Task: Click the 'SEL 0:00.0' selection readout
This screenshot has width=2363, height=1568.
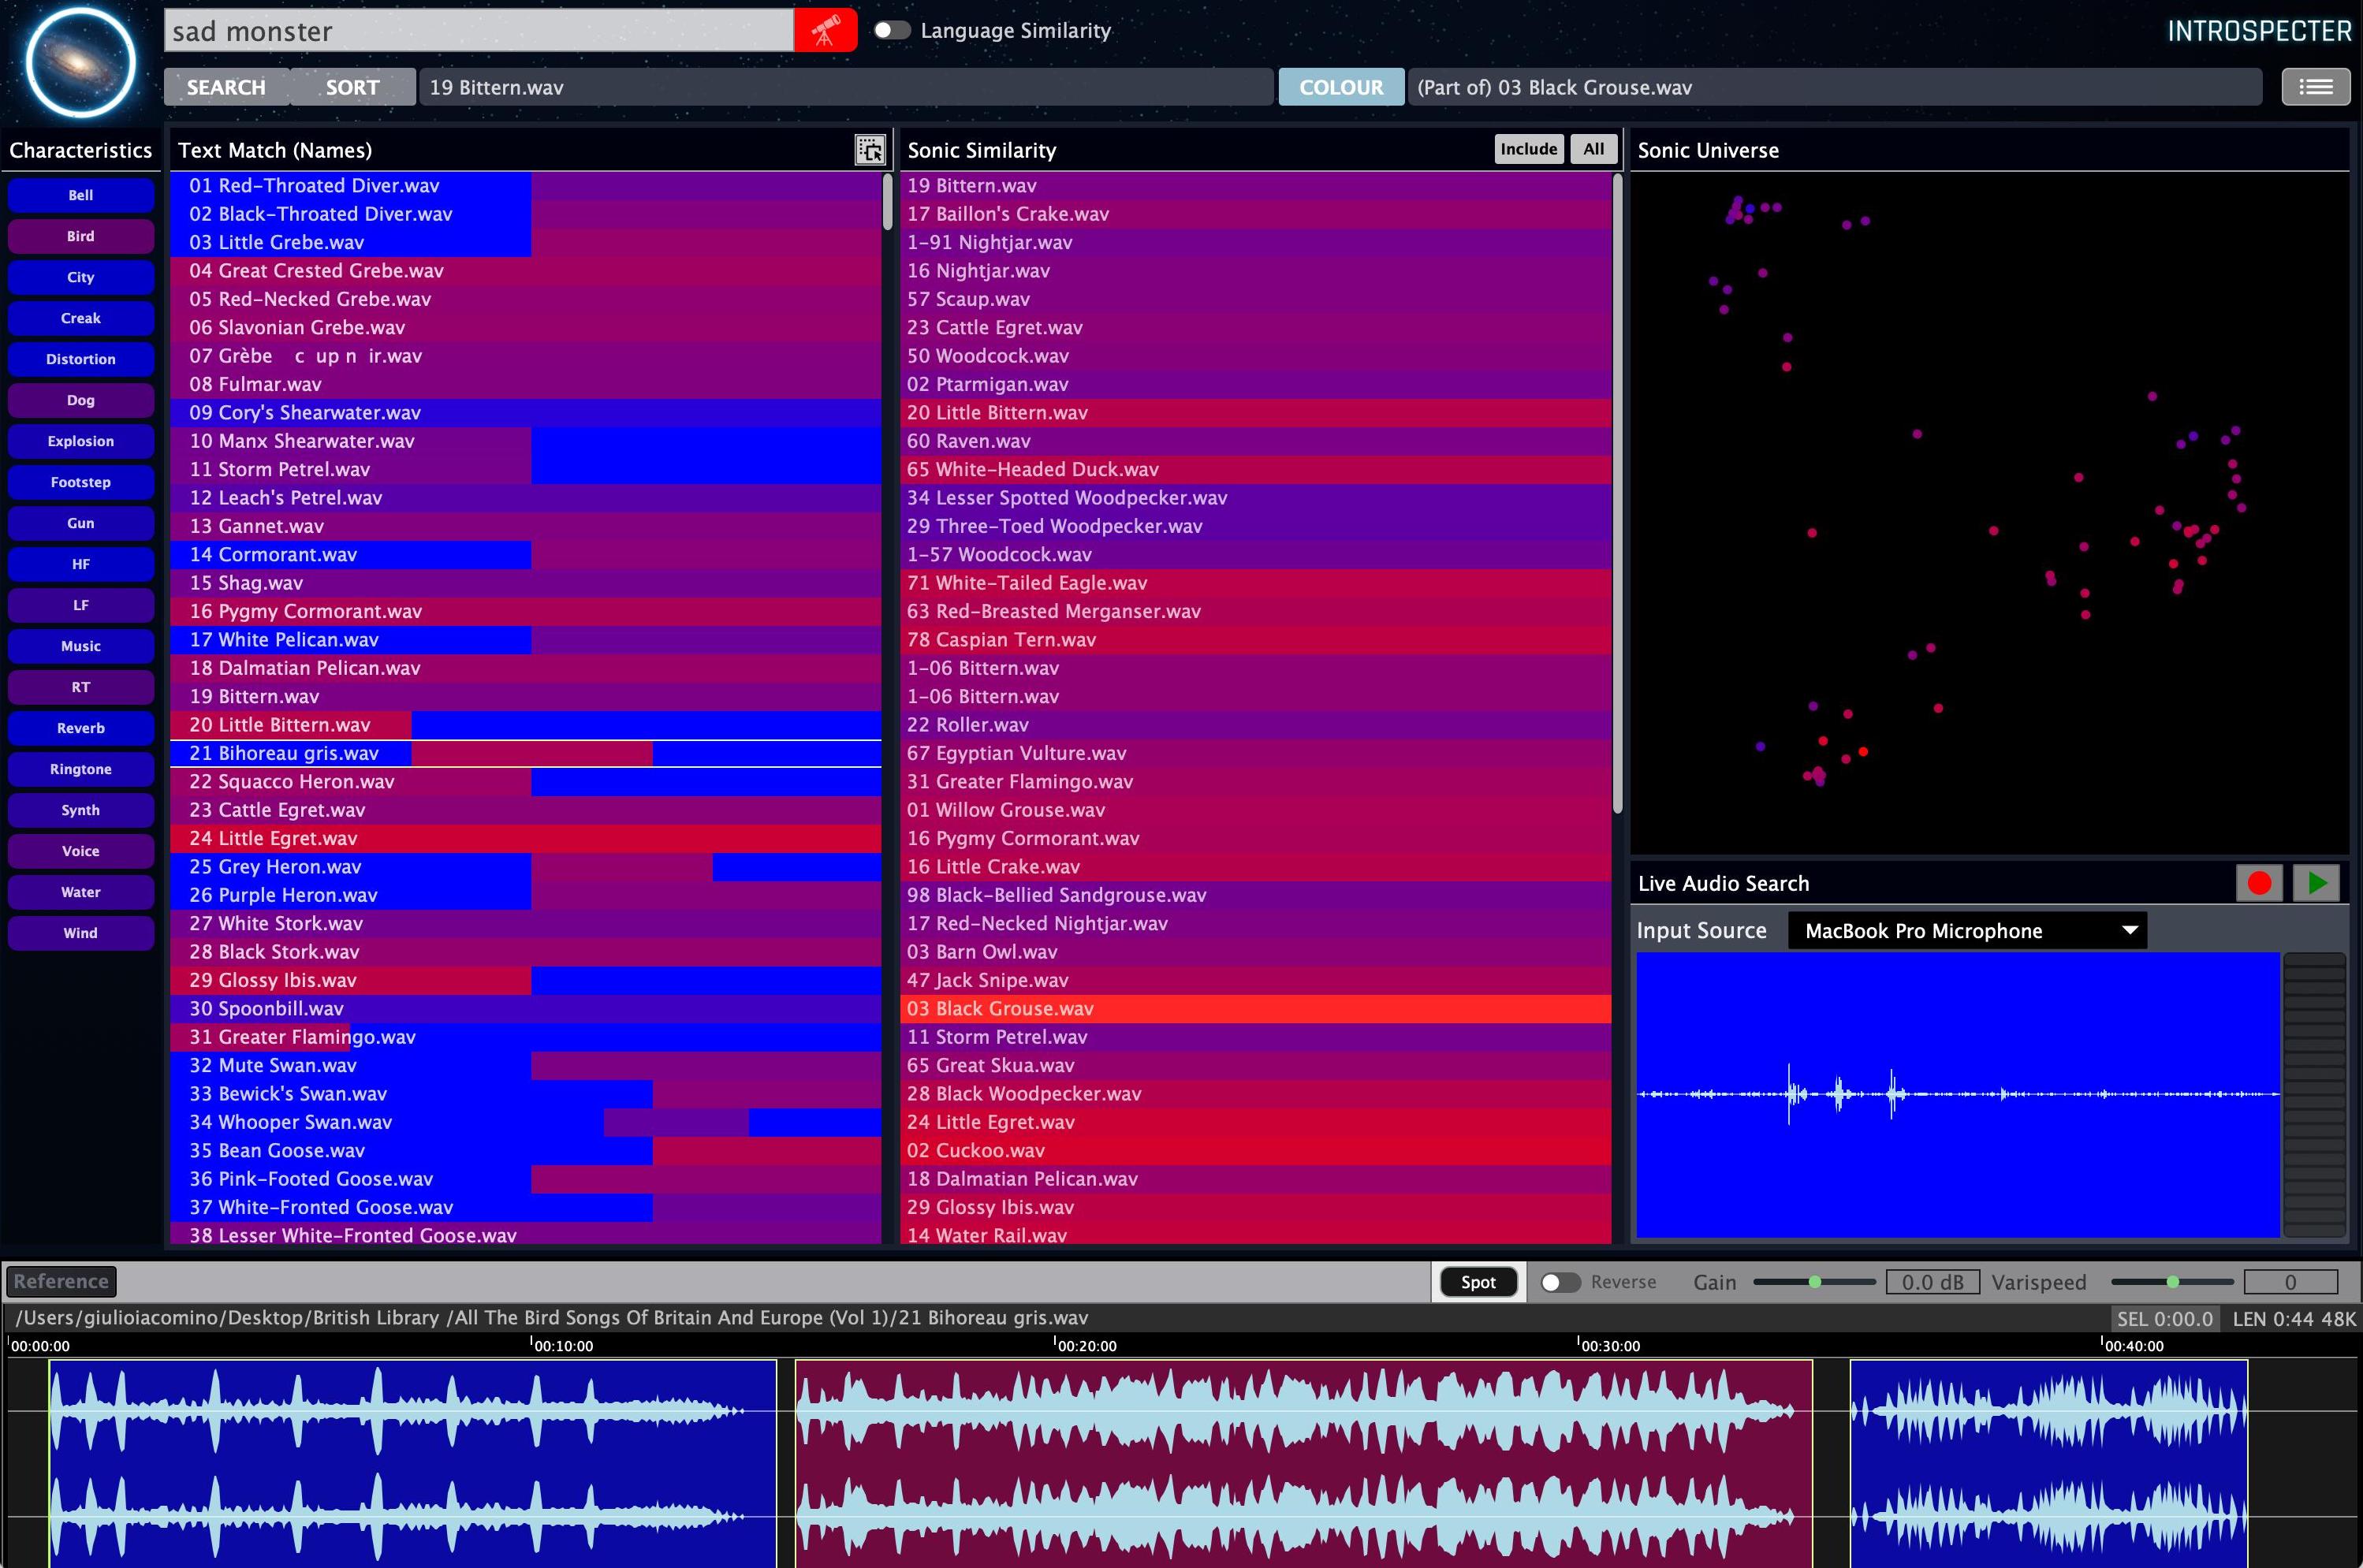Action: 2165,1318
